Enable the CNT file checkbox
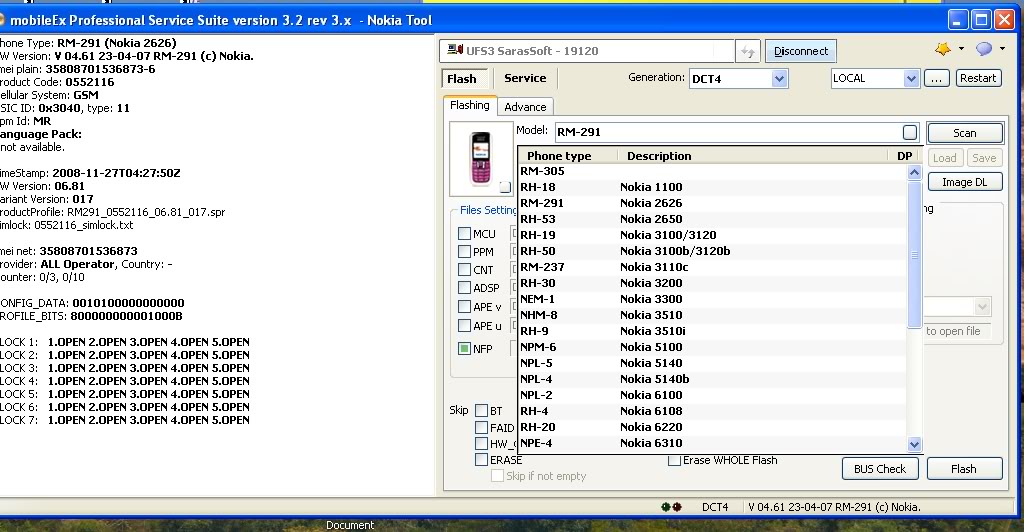 [464, 270]
